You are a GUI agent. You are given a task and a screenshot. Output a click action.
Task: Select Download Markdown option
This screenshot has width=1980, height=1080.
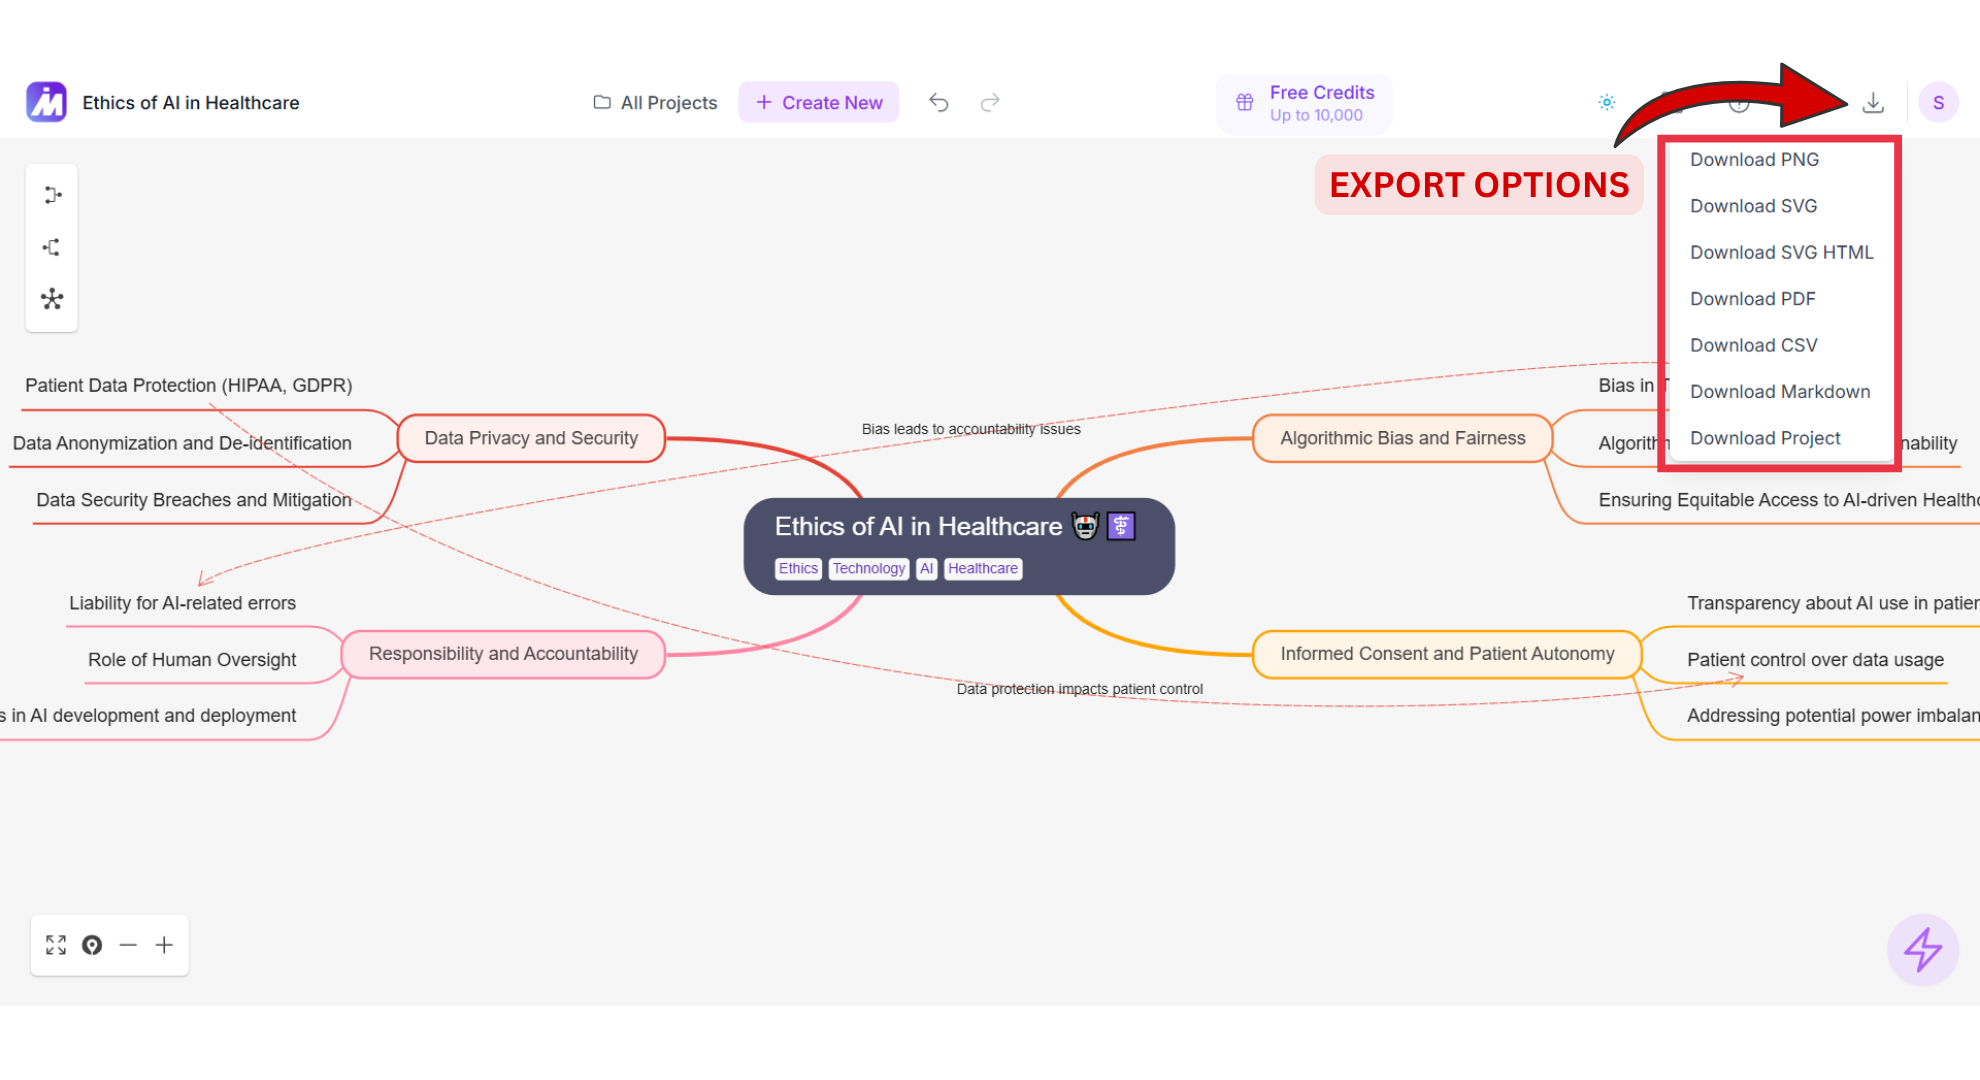tap(1779, 392)
